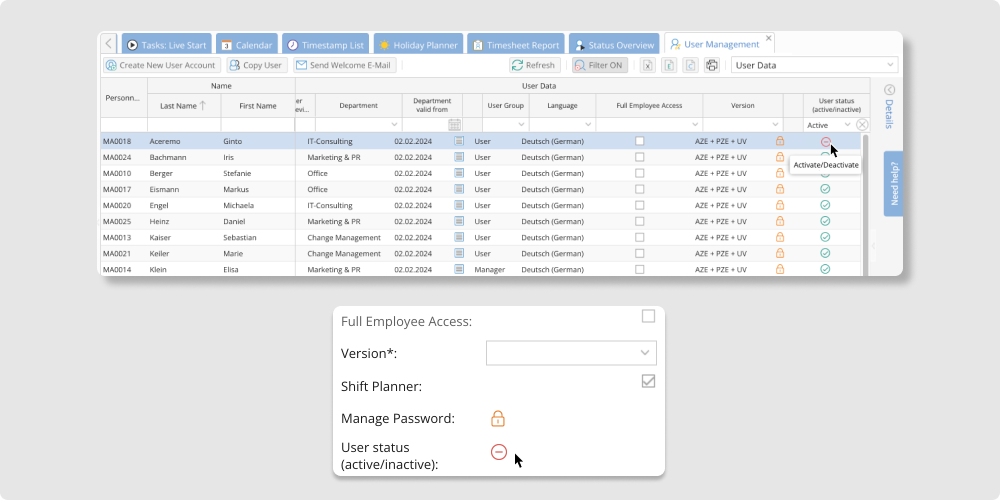Viewport: 1000px width, 500px height.
Task: Toggle the Shift Planner checkbox
Action: tap(648, 381)
